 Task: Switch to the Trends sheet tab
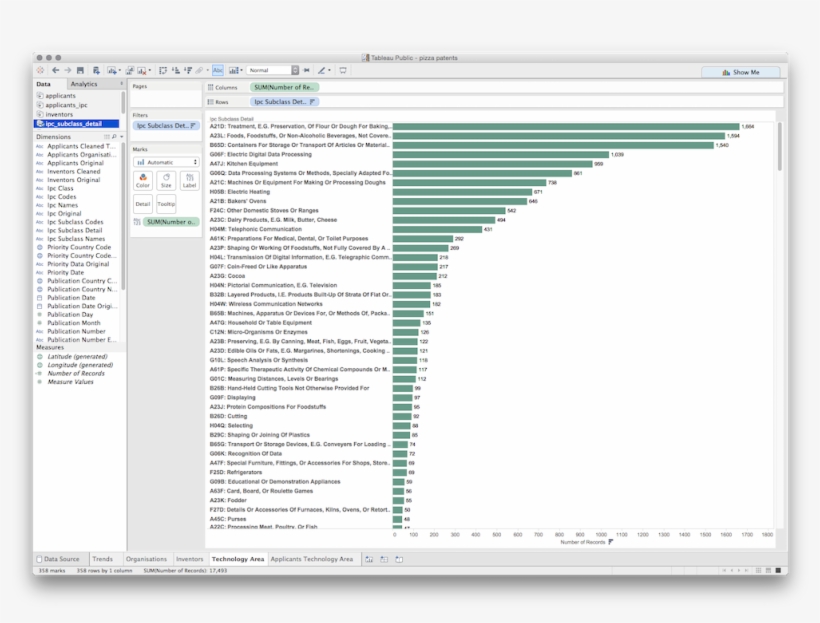coord(102,559)
